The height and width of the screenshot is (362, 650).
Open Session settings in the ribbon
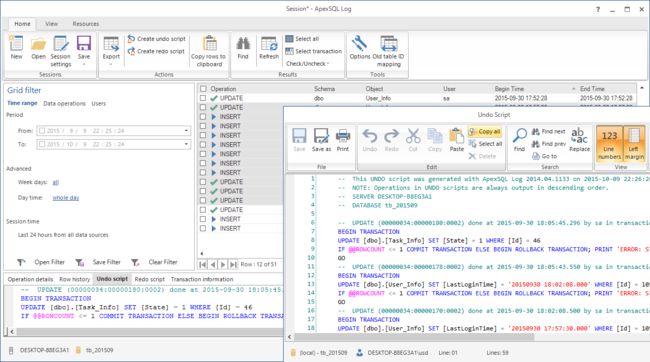coord(61,51)
